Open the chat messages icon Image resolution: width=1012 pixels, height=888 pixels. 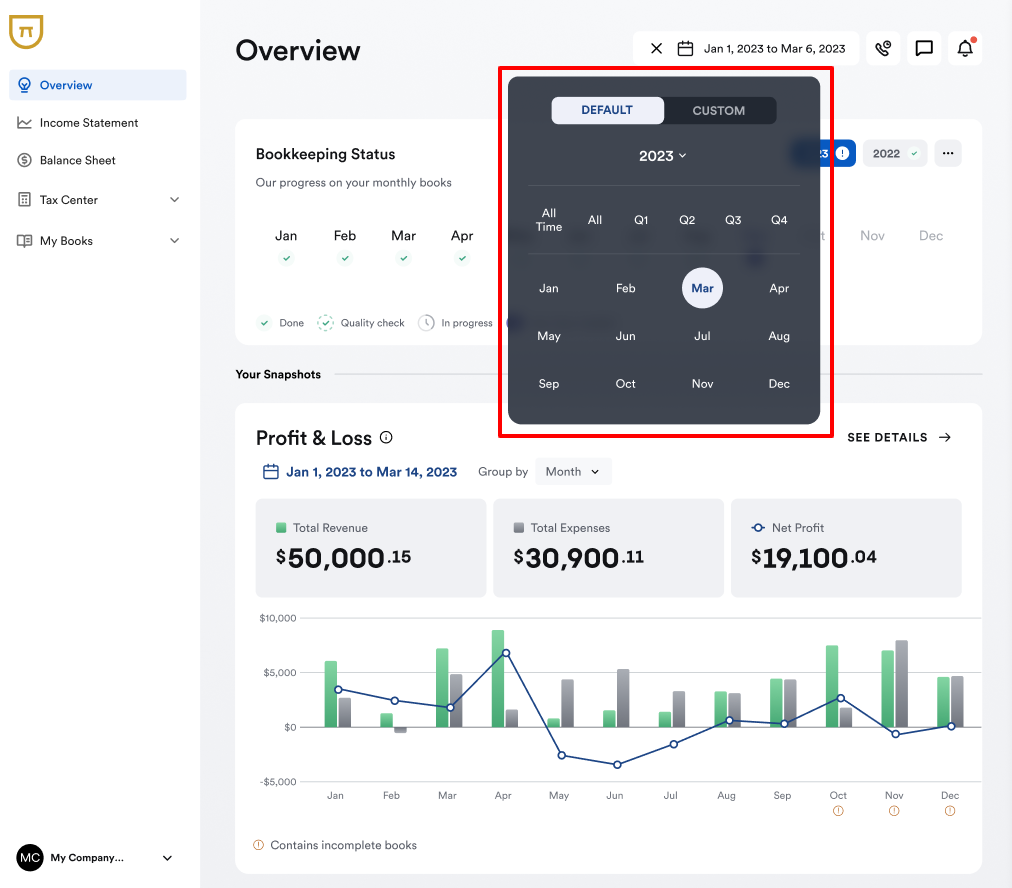click(x=923, y=48)
